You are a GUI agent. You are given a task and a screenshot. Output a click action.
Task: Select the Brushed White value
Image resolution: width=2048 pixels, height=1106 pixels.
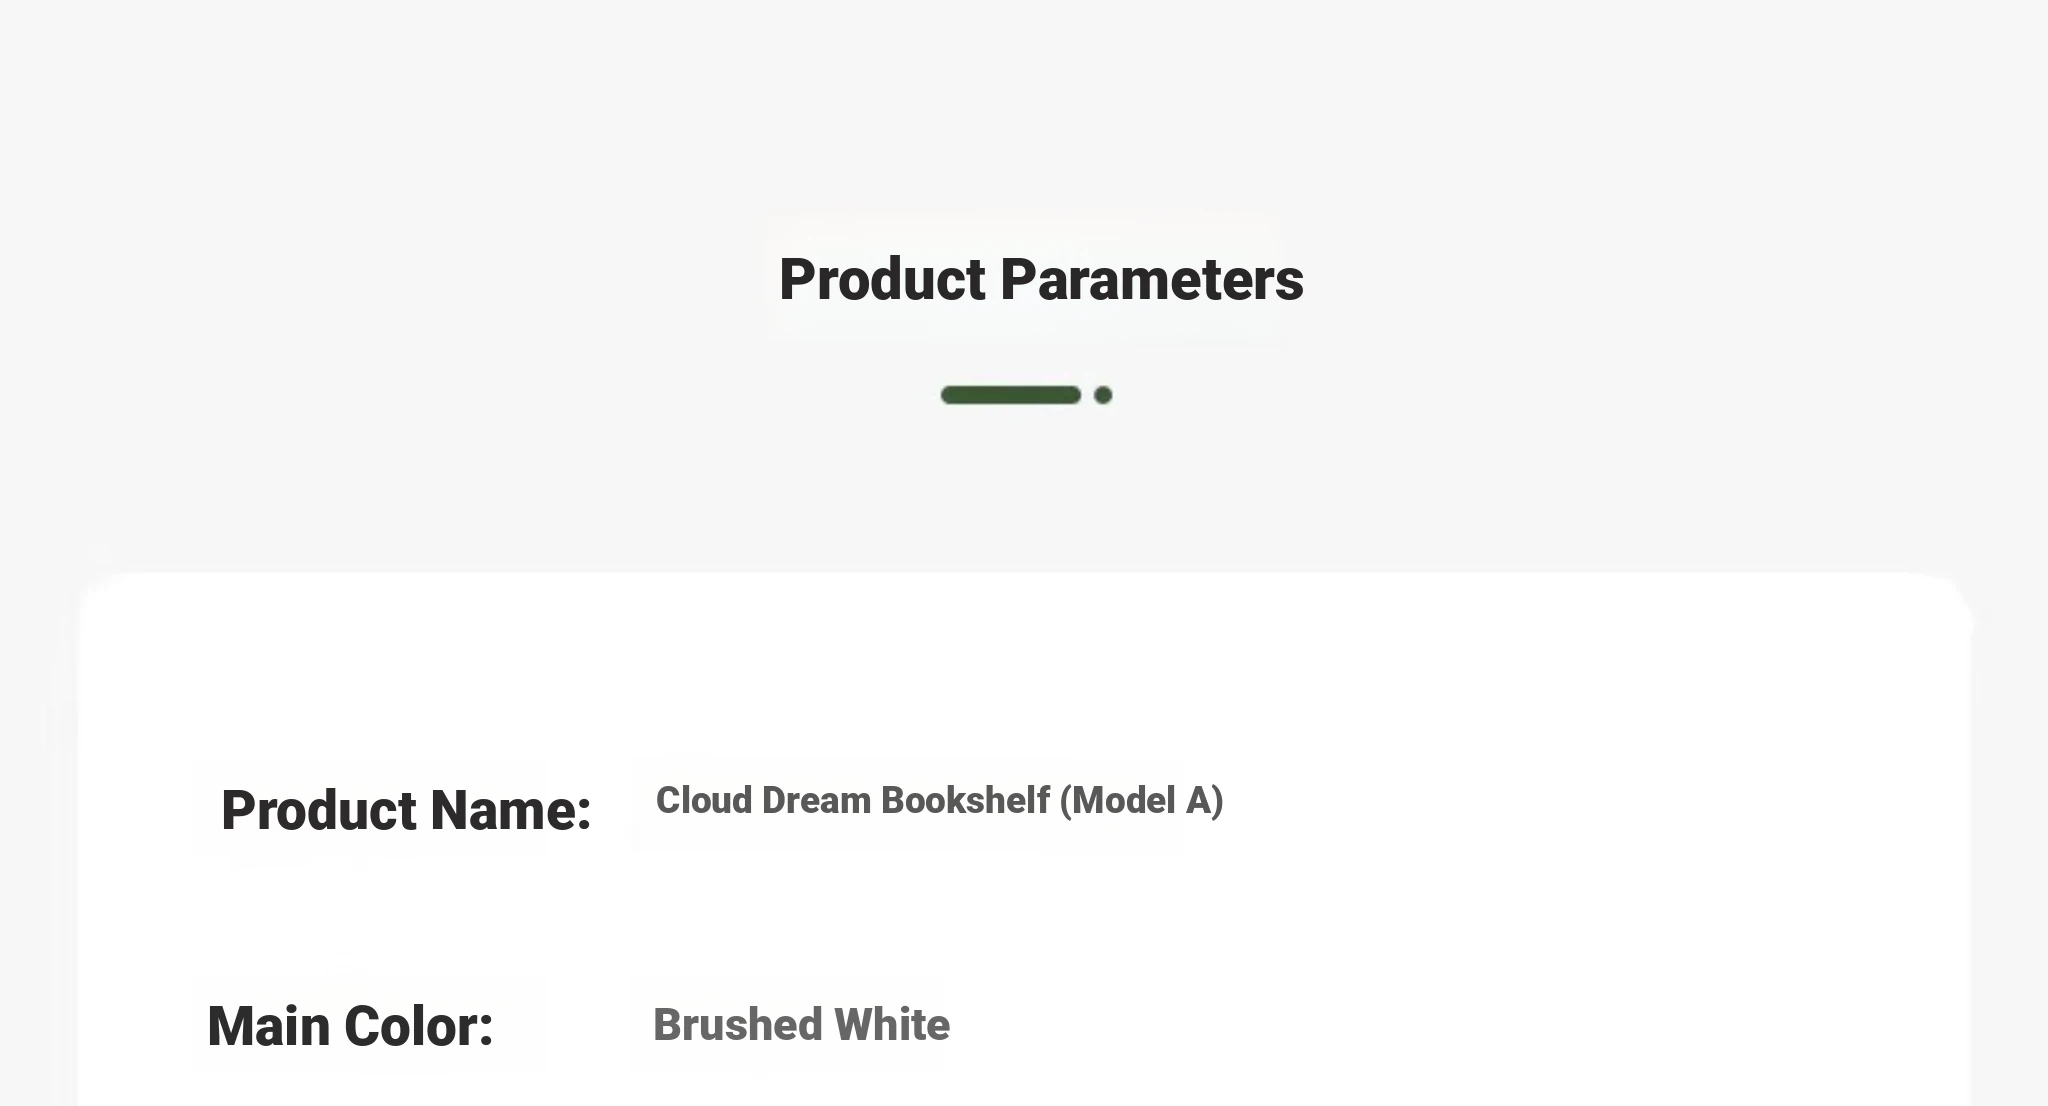(x=801, y=1025)
